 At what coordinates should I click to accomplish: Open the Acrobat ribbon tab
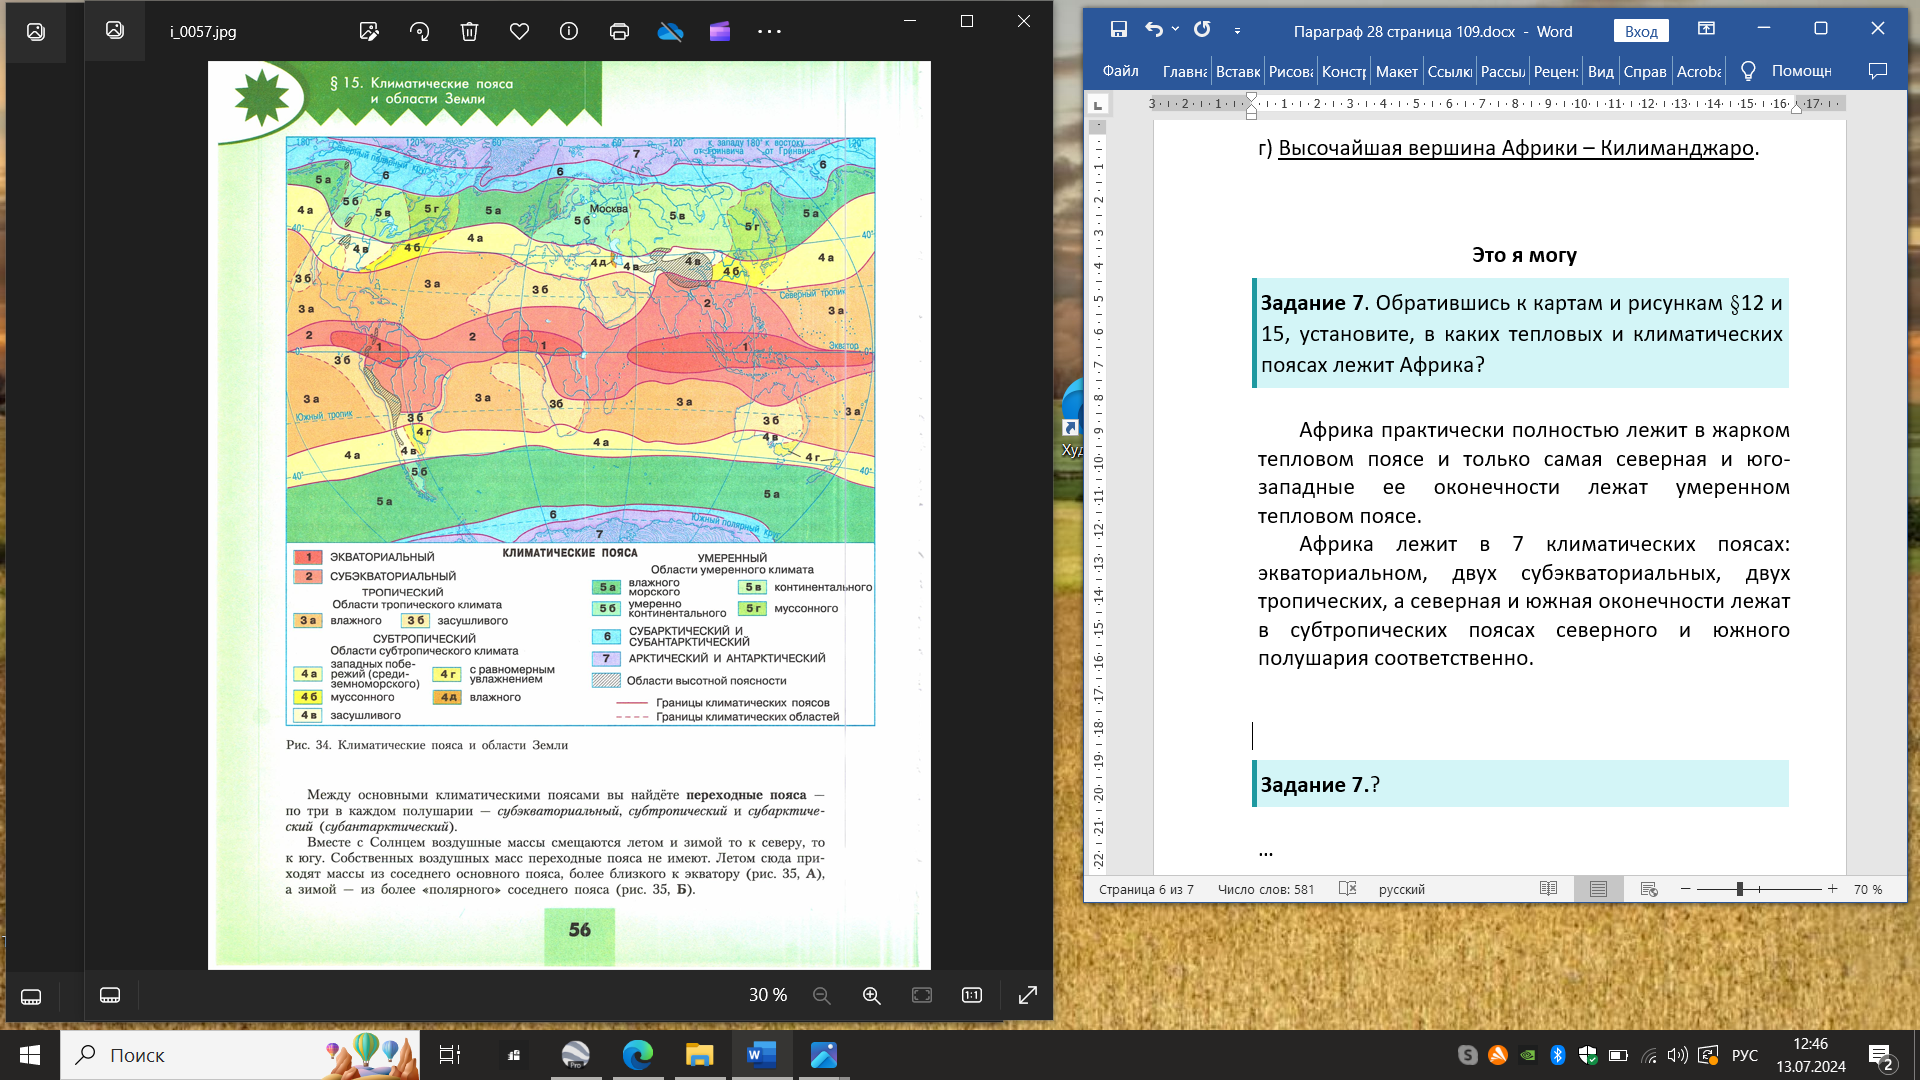1698,71
